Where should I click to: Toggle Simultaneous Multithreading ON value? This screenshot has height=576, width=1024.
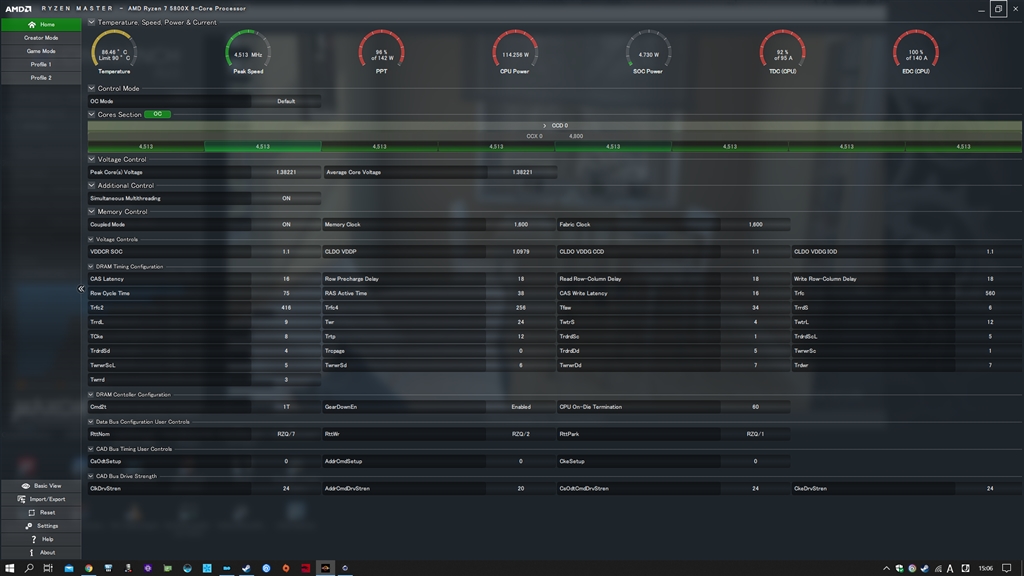(x=286, y=199)
